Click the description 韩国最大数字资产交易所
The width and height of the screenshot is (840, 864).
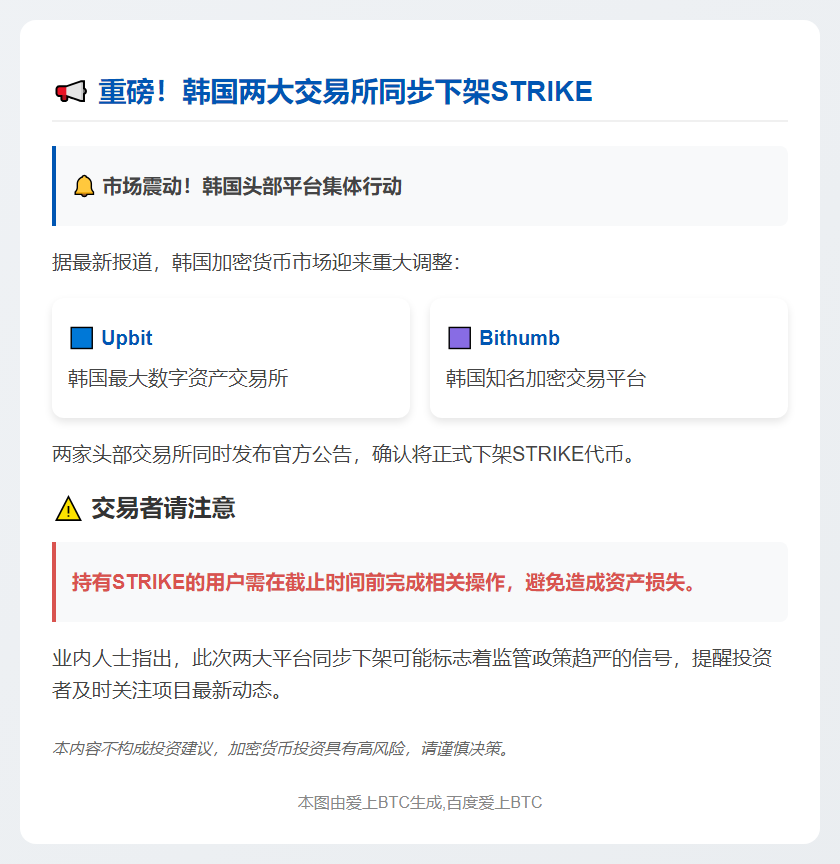tap(178, 378)
